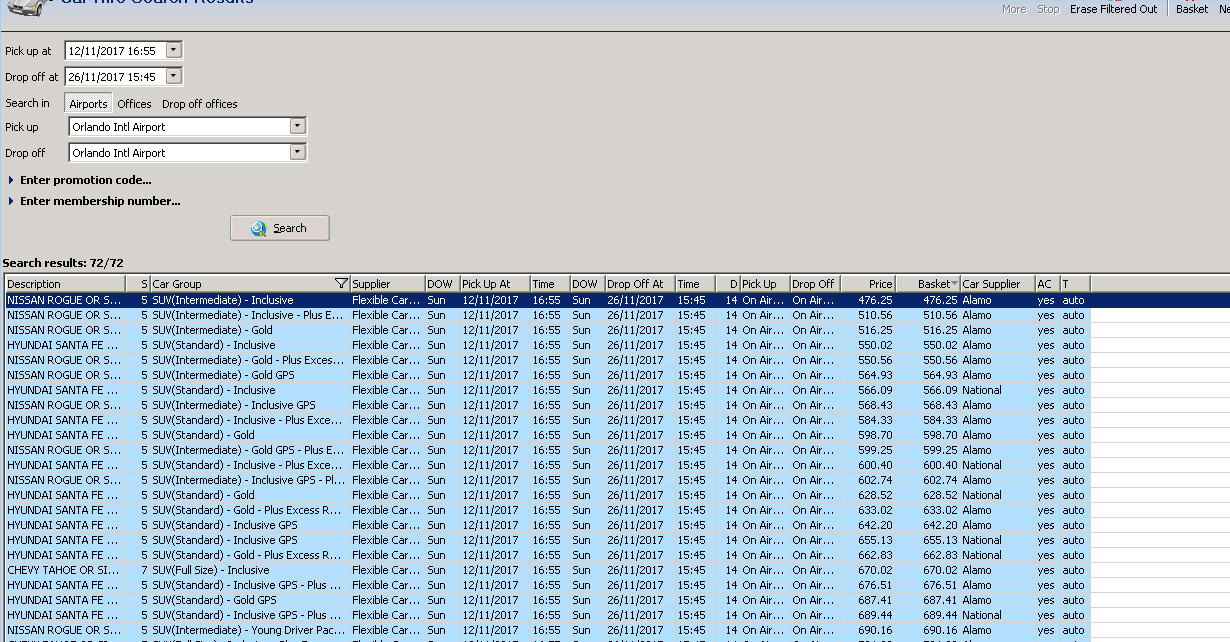Open the Pick up location dropdown arrow
Screen dimensions: 1230x642
(x=297, y=126)
